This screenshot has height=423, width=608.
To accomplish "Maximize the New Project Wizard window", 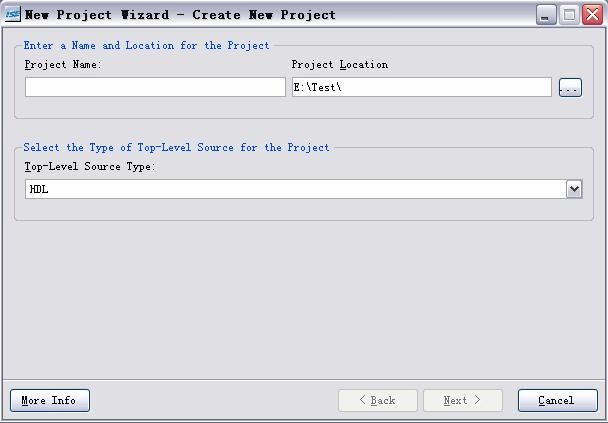I will tap(569, 15).
